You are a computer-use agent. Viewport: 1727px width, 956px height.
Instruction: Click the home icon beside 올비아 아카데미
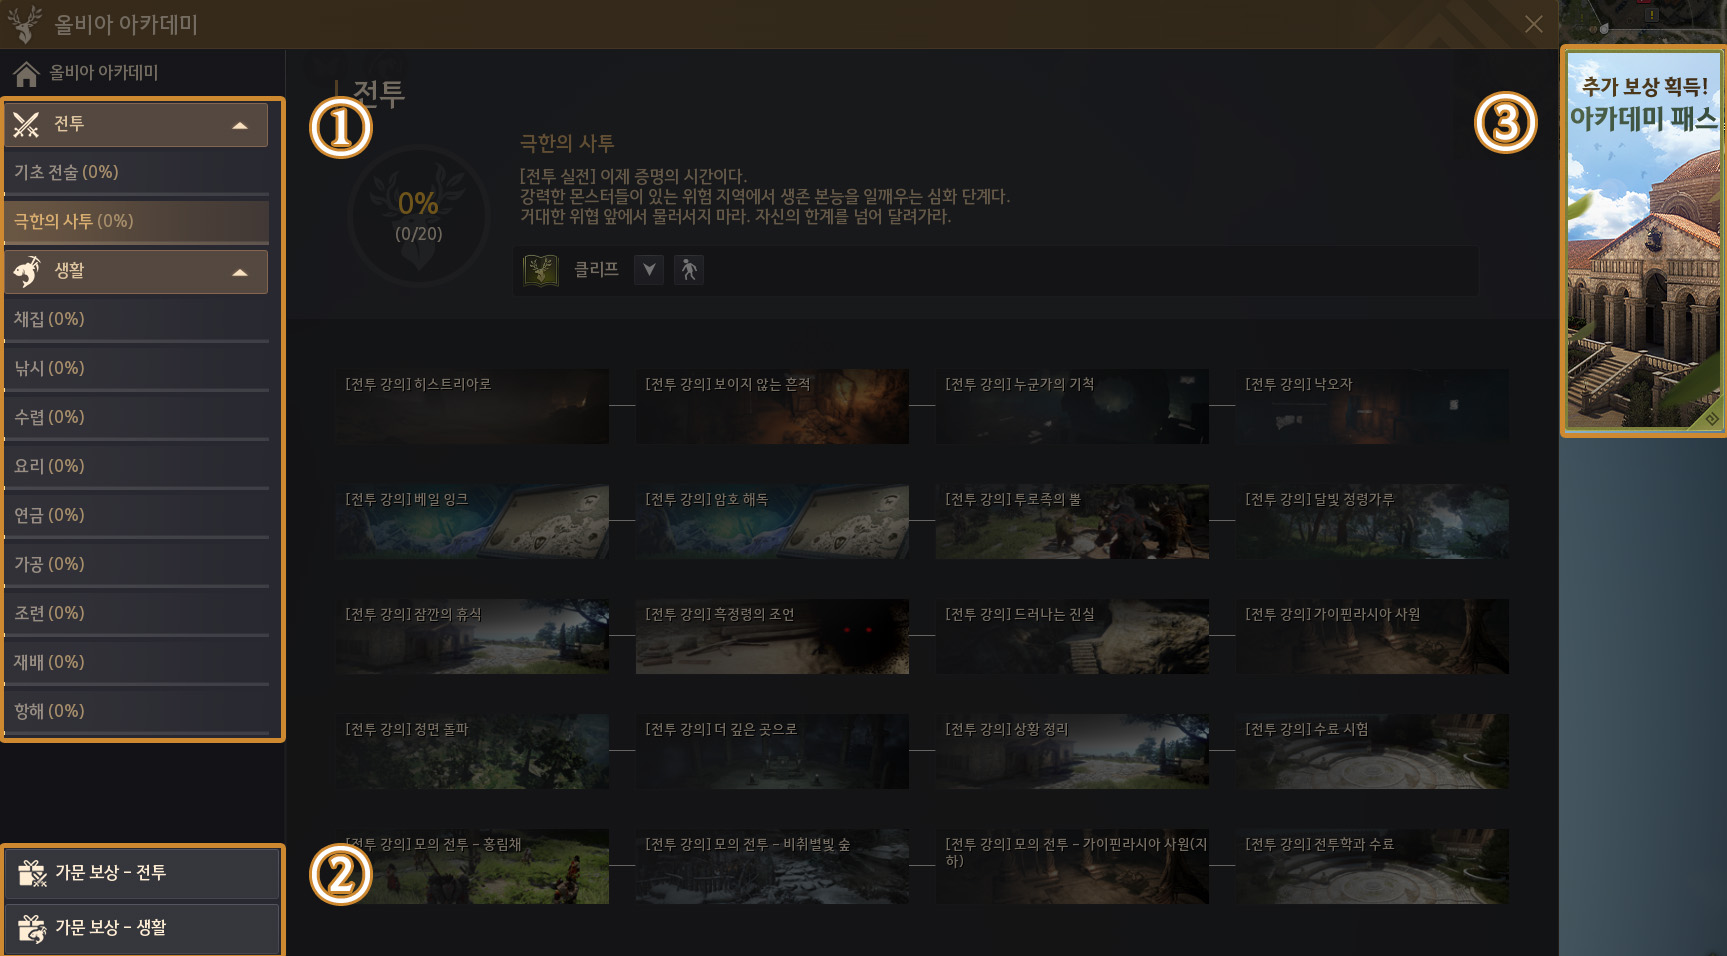click(x=26, y=73)
